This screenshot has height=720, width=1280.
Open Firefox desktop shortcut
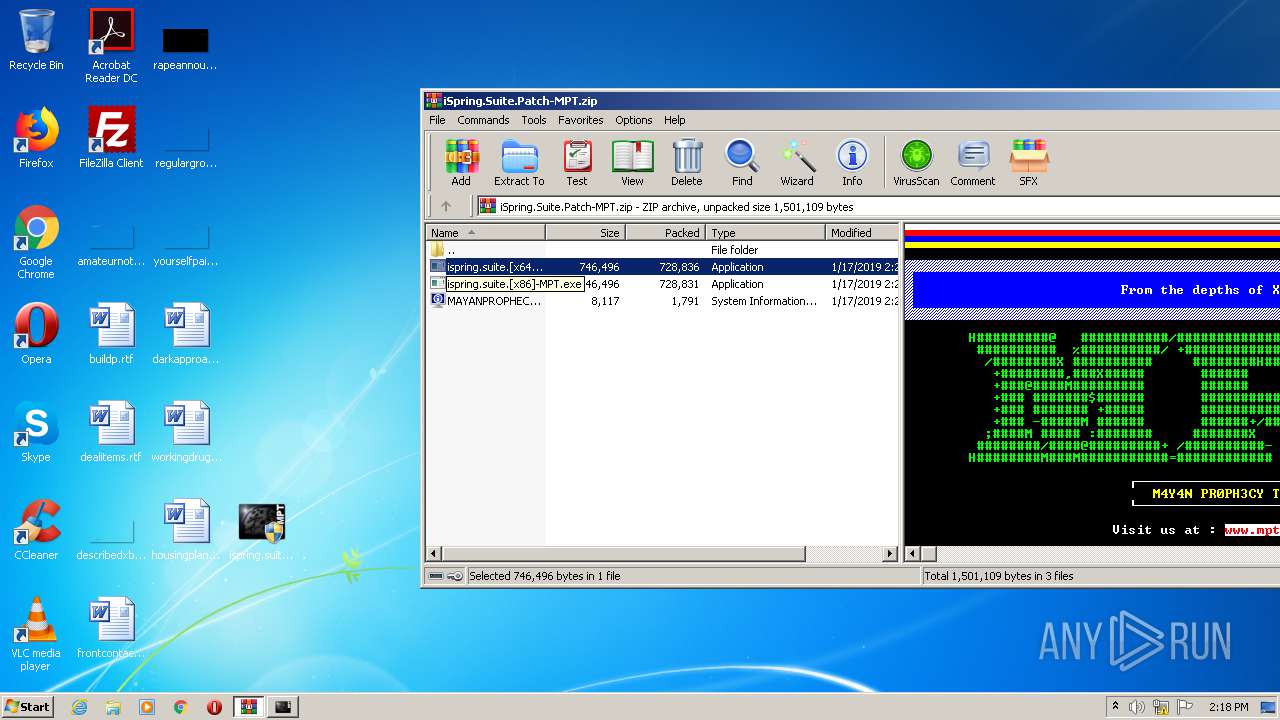point(36,138)
